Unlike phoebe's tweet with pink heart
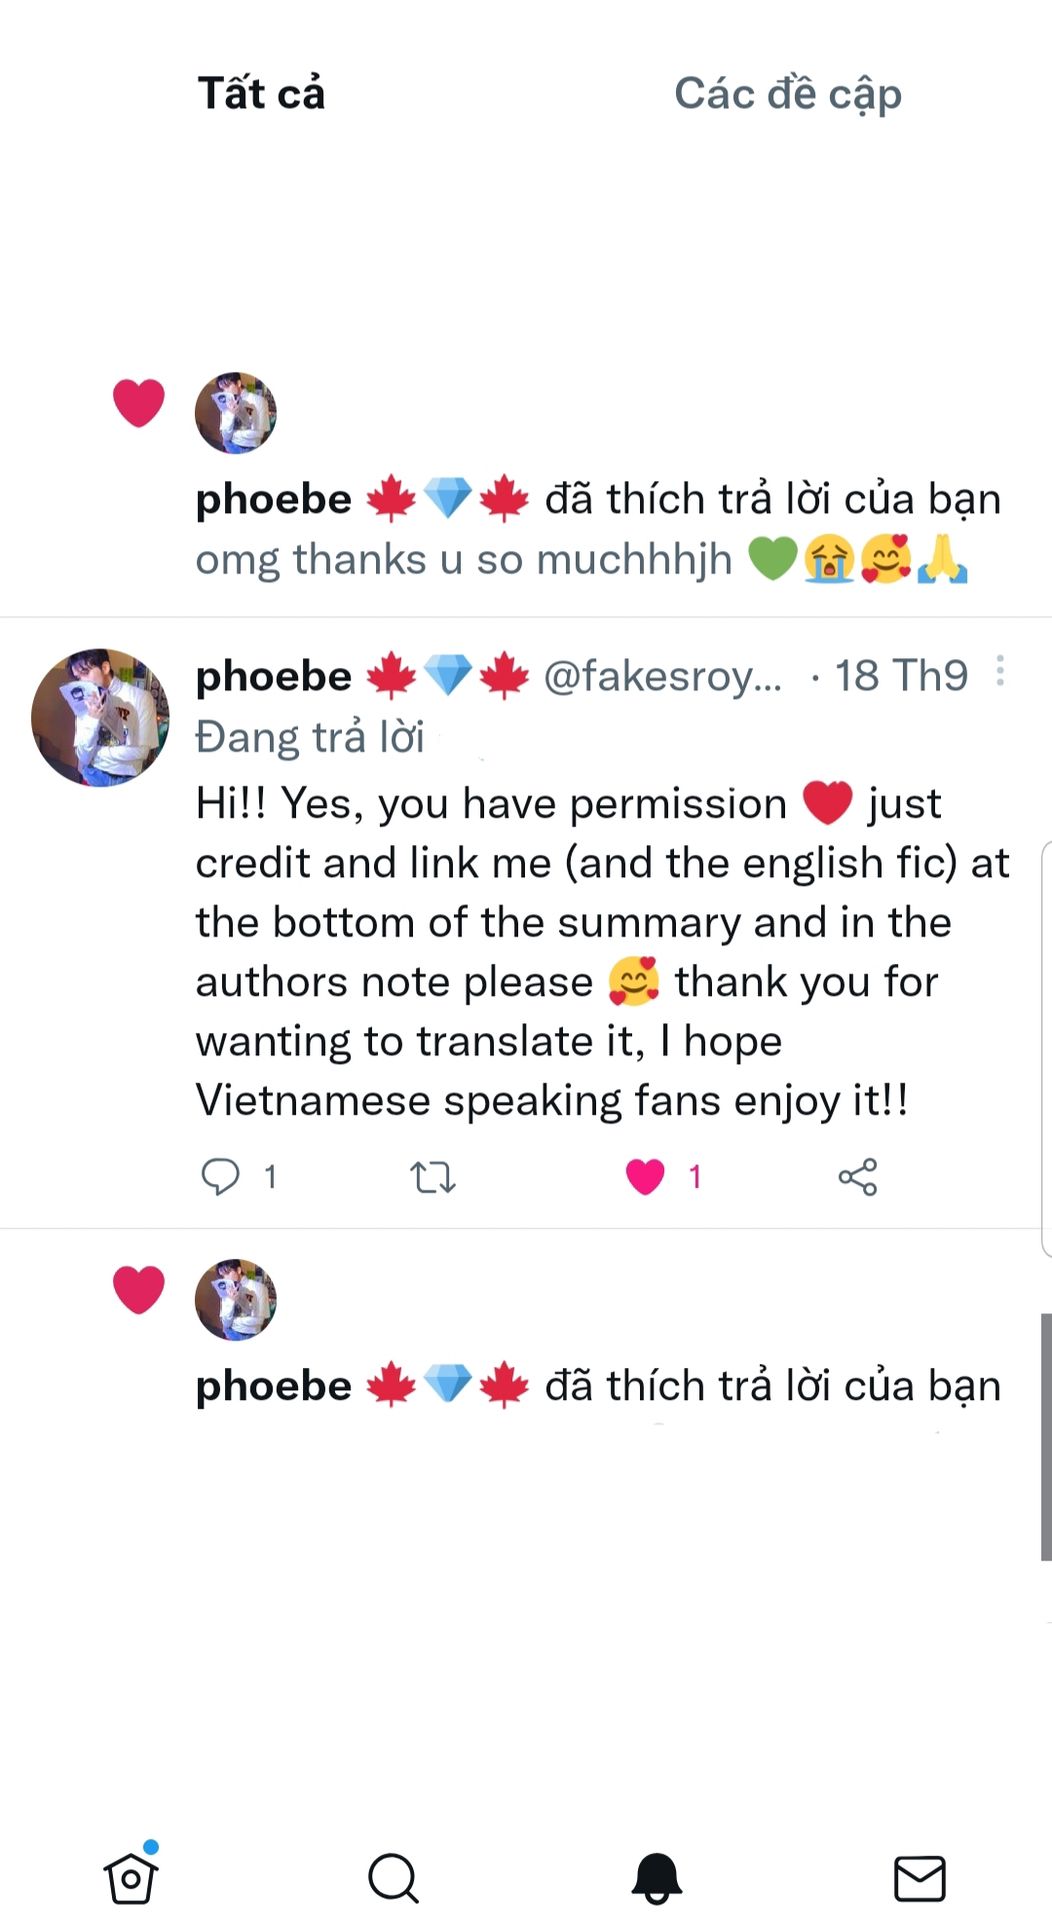This screenshot has width=1052, height=1920. click(x=645, y=1177)
